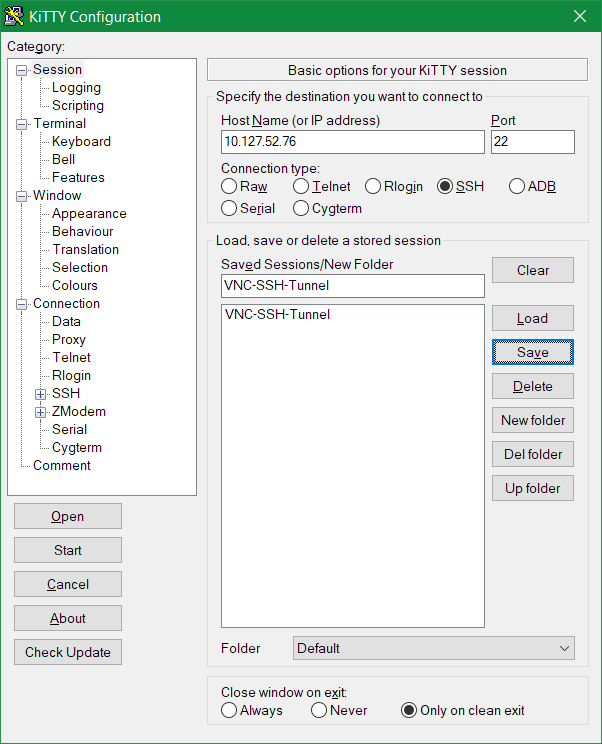Click the Check Update button
The image size is (602, 744).
pyautogui.click(x=68, y=652)
